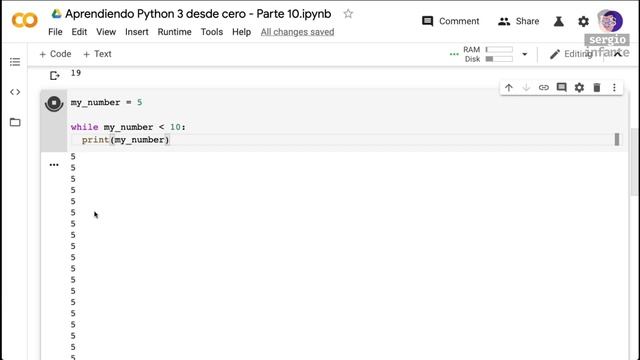Move cell down with arrow icon
The image size is (640, 360).
[x=526, y=87]
